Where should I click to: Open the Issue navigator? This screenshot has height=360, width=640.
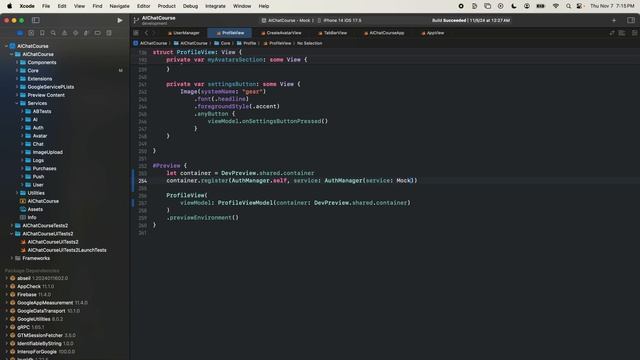(x=64, y=33)
